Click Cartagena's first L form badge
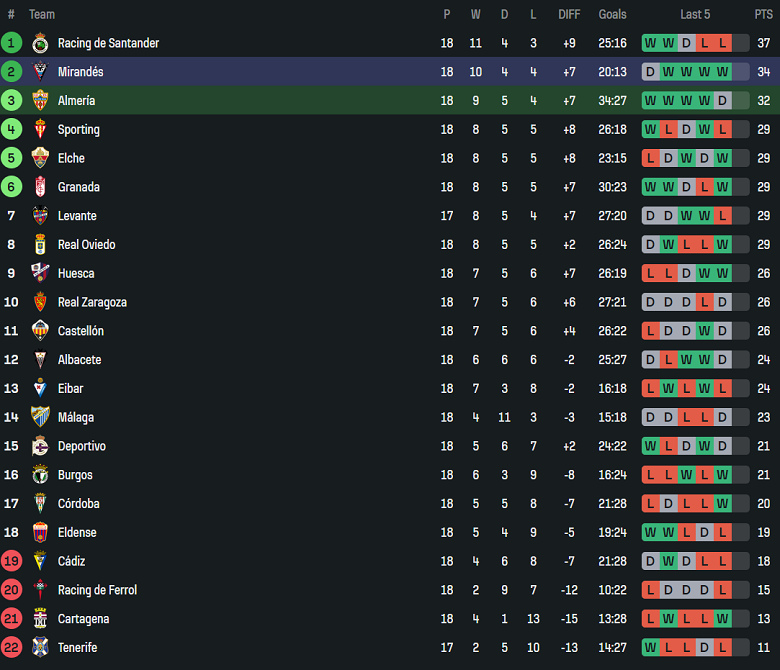Image resolution: width=780 pixels, height=670 pixels. (x=650, y=619)
